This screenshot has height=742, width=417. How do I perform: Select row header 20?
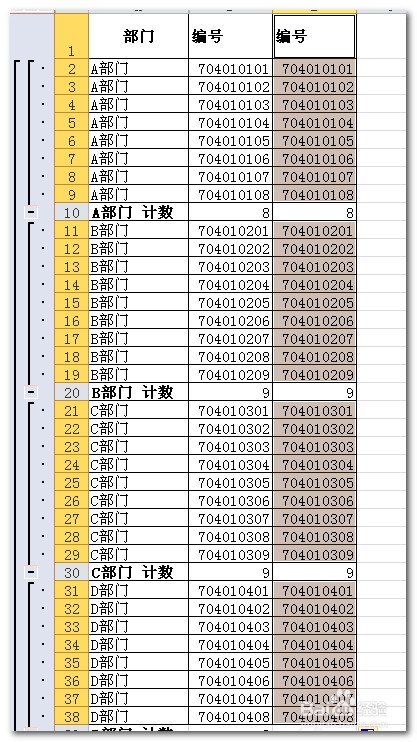[71, 392]
